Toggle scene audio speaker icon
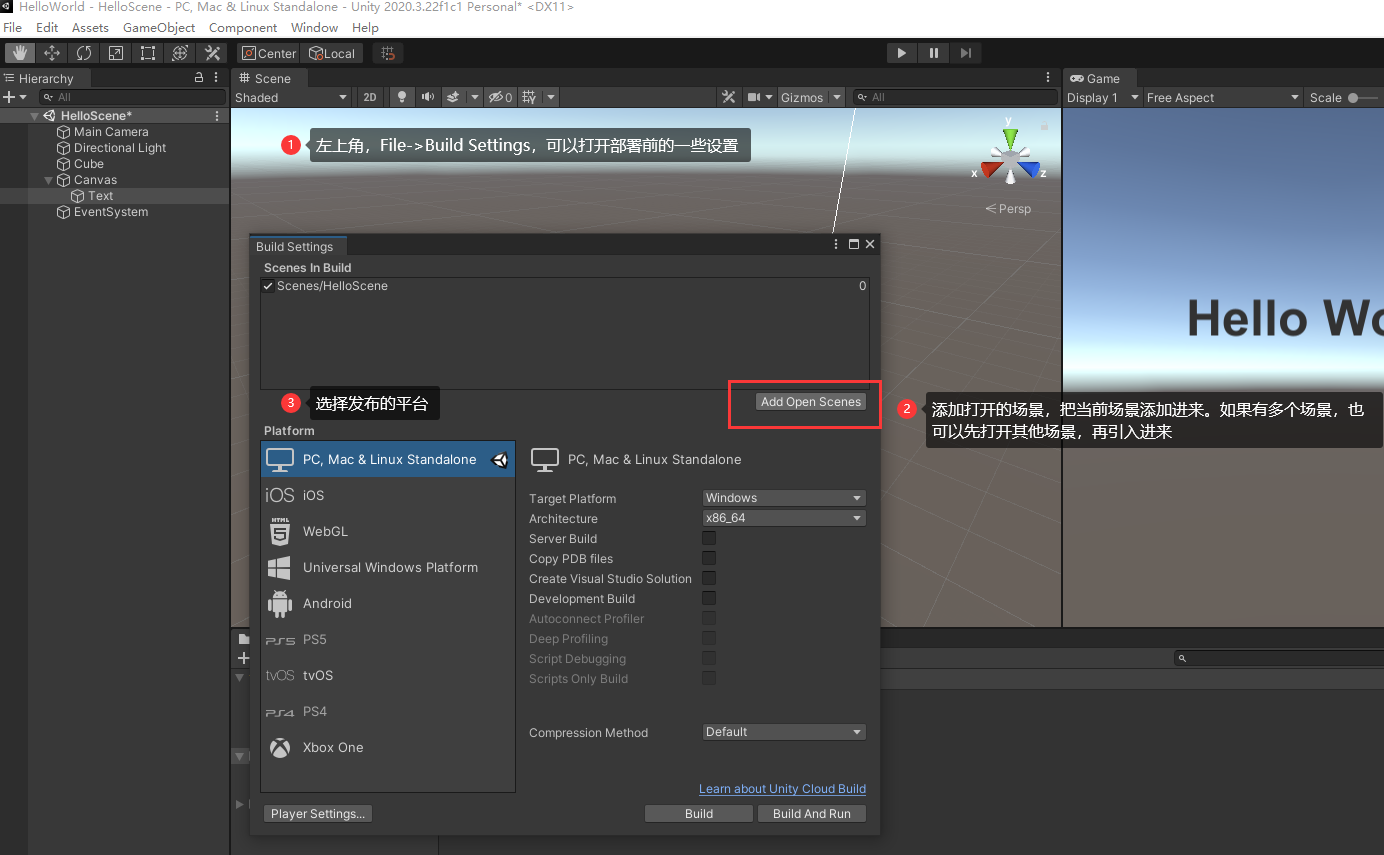 [428, 97]
